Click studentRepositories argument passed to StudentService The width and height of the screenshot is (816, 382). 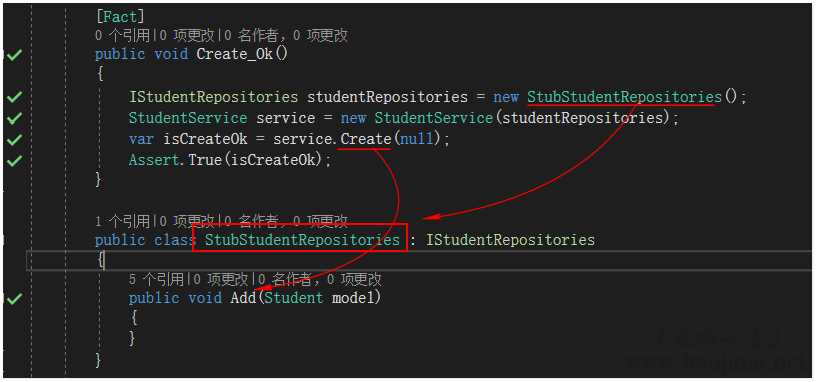582,118
